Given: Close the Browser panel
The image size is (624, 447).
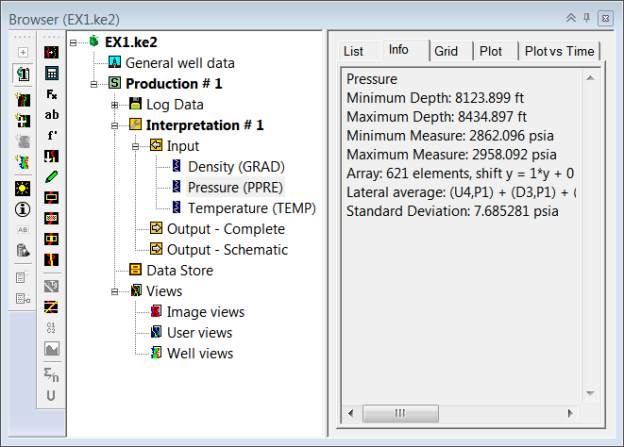Looking at the screenshot, I should coord(605,18).
